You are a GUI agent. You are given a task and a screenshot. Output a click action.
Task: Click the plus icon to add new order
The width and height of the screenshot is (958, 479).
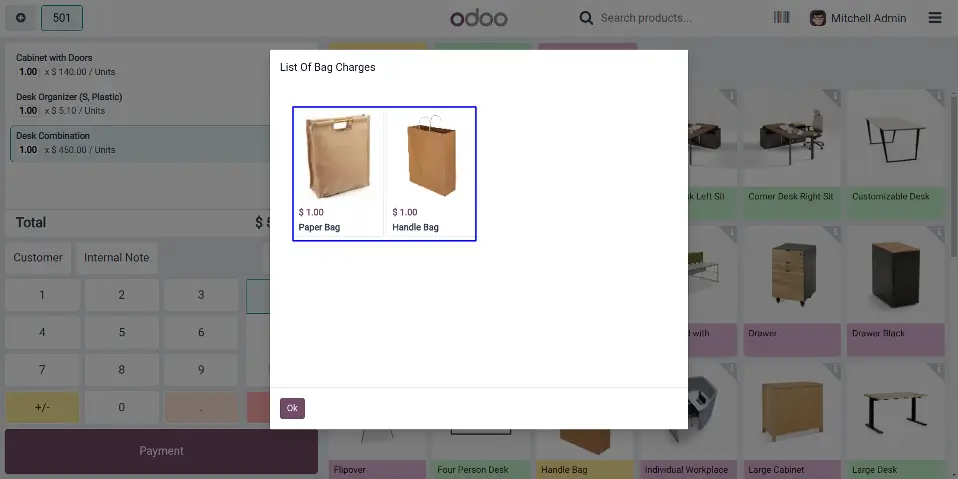(21, 18)
